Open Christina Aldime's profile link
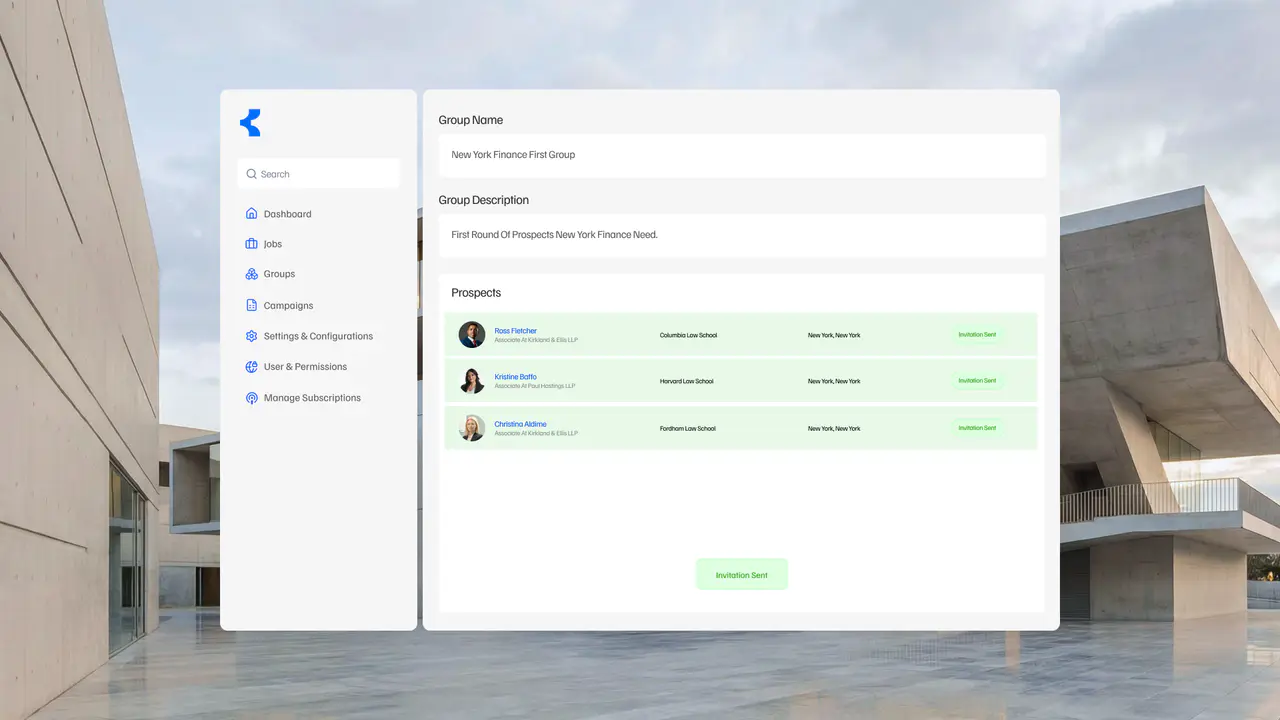 pyautogui.click(x=521, y=424)
